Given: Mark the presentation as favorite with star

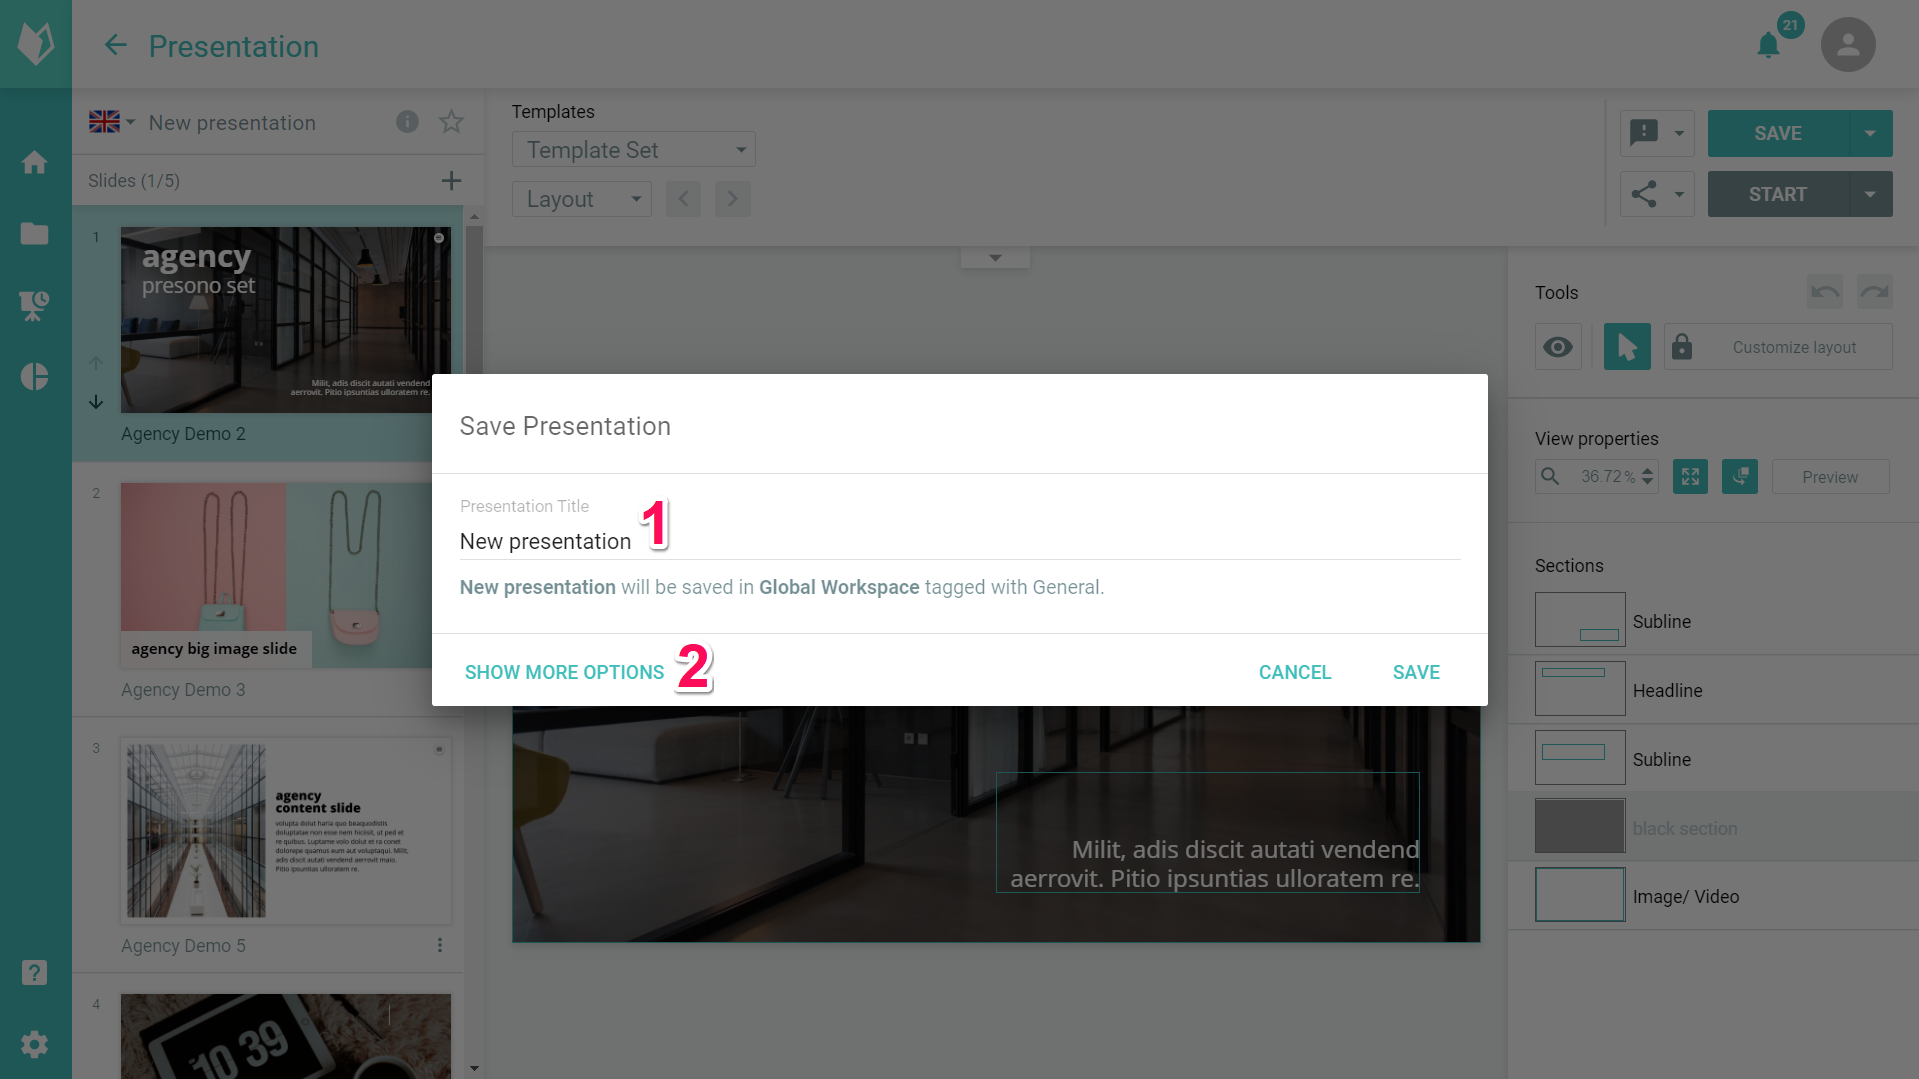Looking at the screenshot, I should coord(451,122).
